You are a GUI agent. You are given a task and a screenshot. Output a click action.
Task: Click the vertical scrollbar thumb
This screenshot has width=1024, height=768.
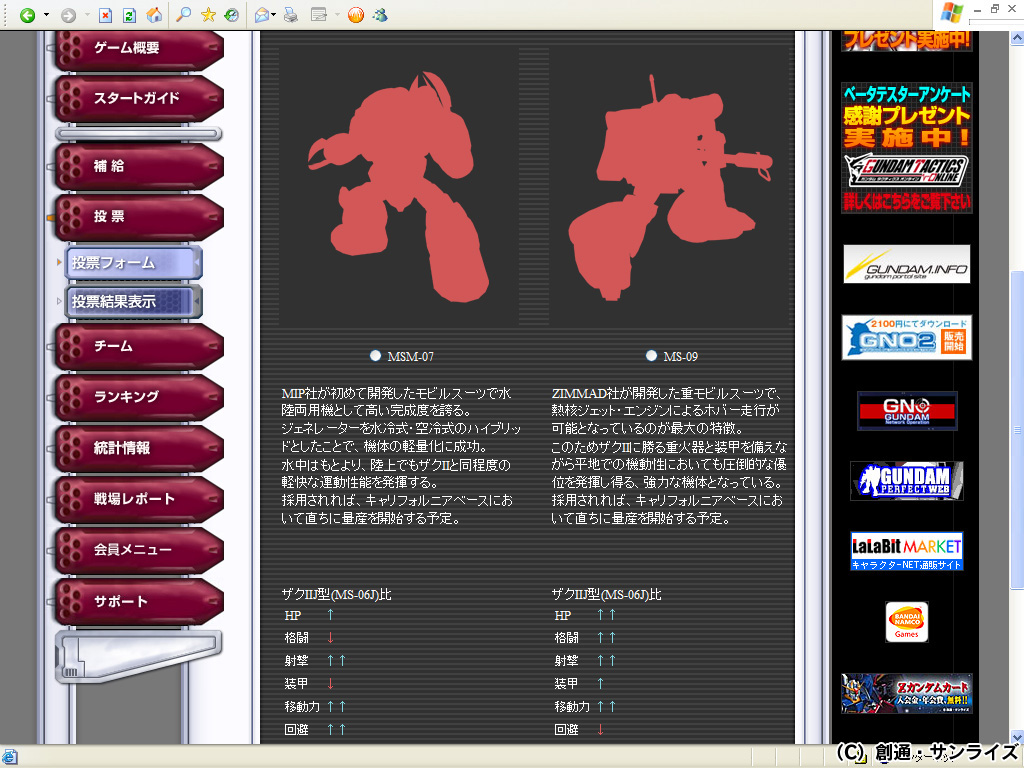(1017, 430)
